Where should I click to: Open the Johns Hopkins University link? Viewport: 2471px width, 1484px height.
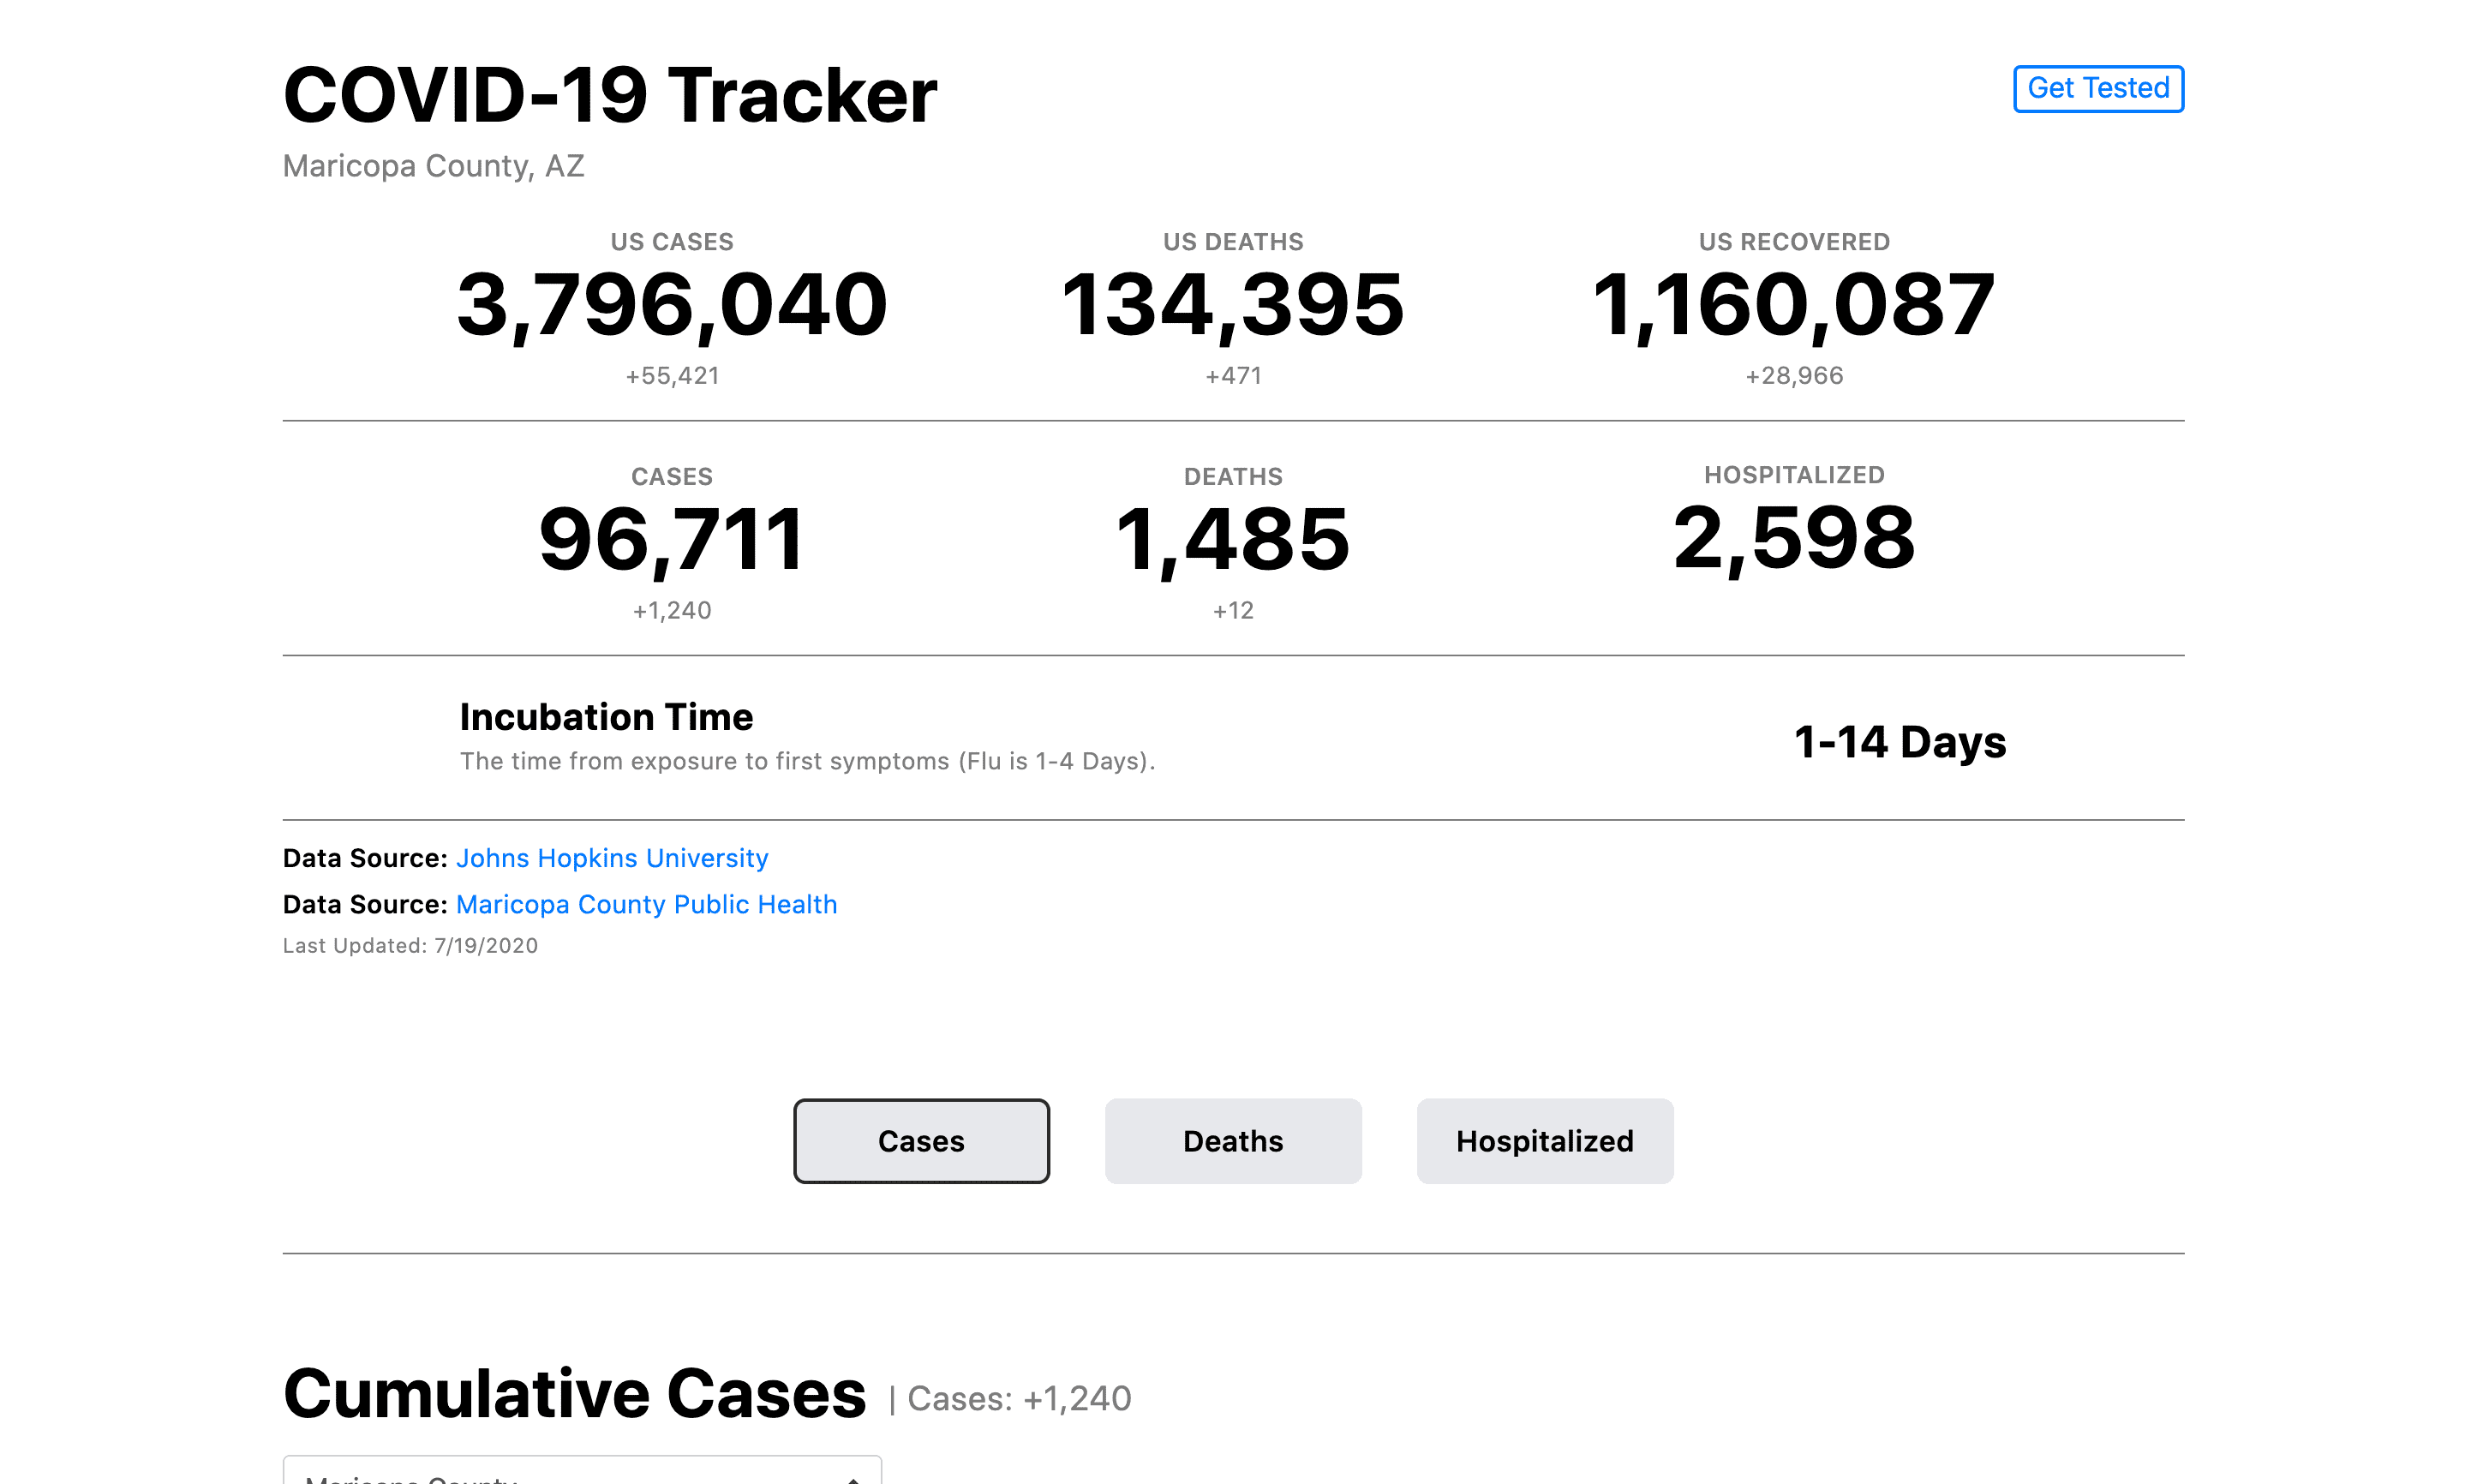point(612,858)
